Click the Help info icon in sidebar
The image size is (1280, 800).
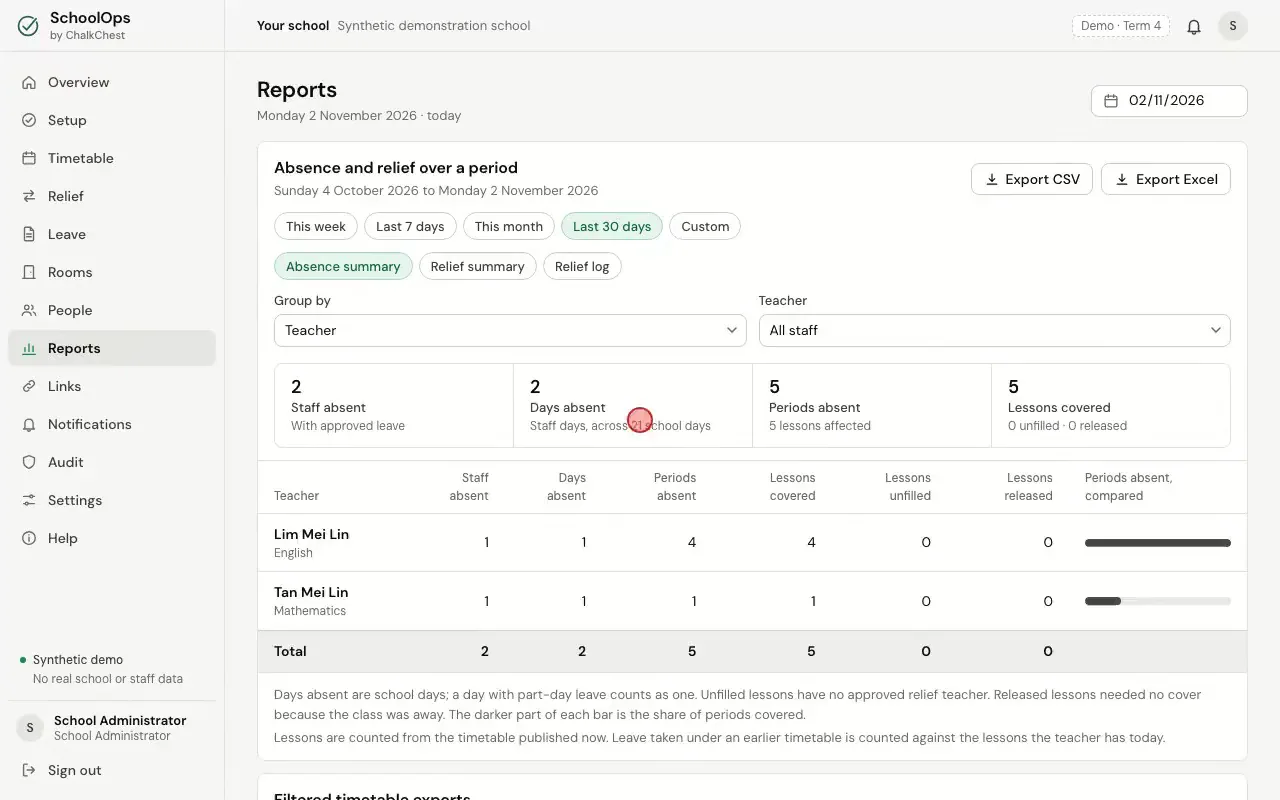tap(29, 539)
